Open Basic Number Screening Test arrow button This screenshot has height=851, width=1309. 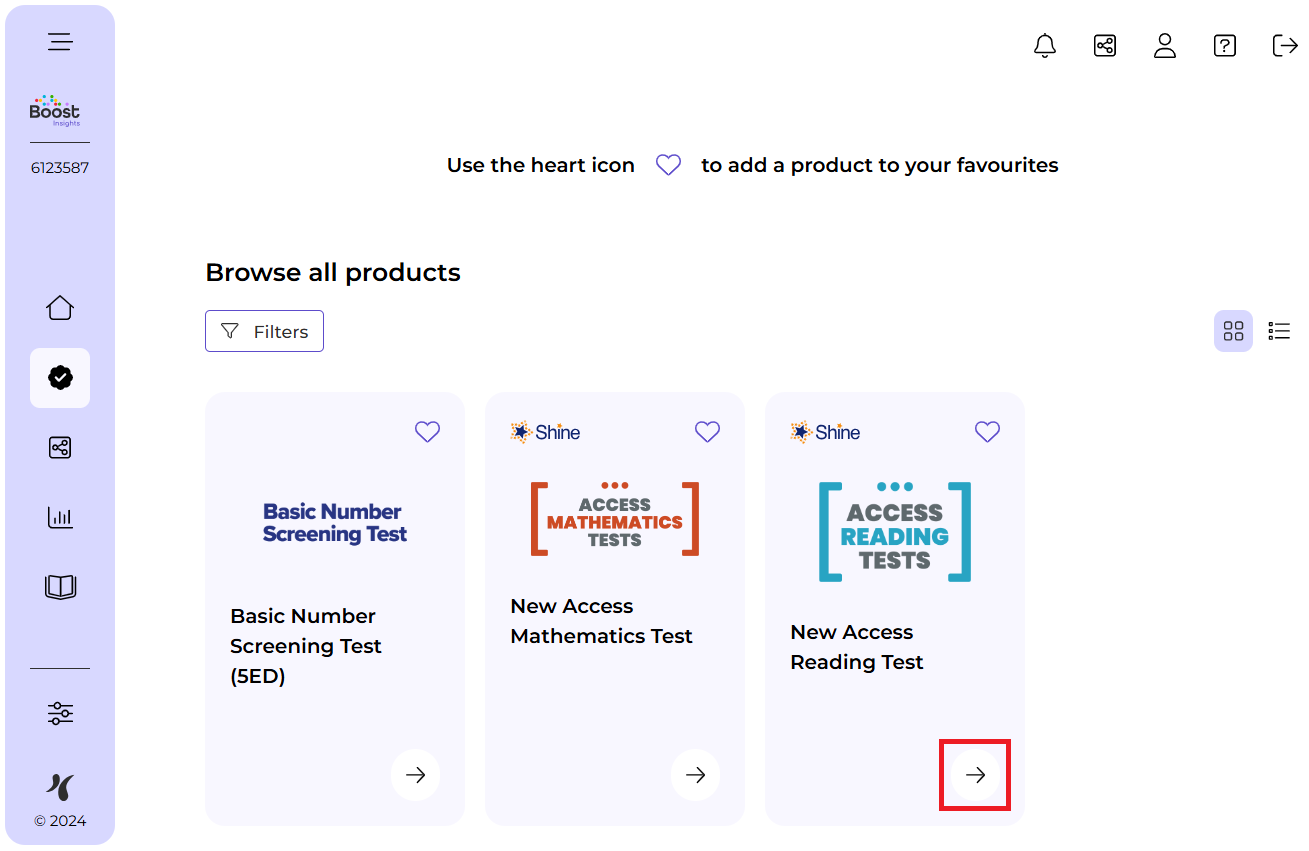pos(415,775)
